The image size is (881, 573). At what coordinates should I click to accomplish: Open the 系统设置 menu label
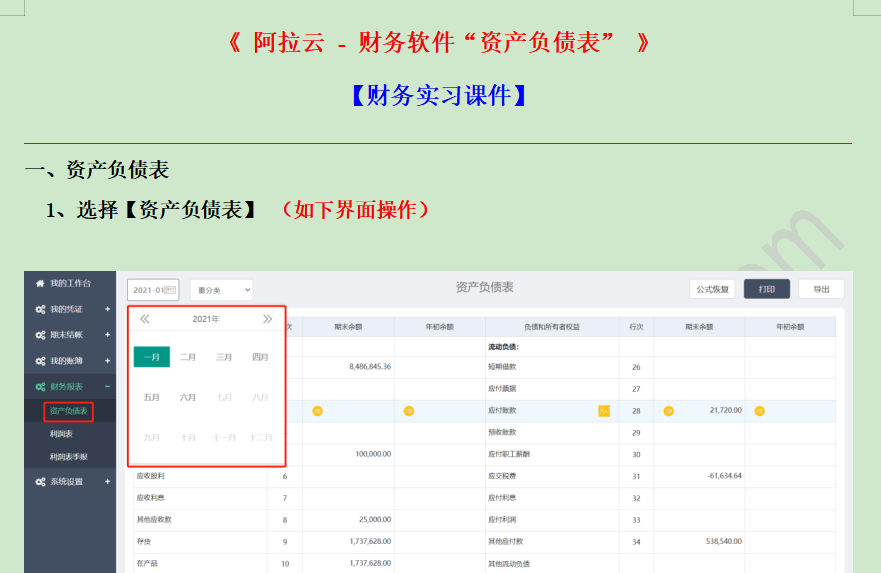(66, 481)
